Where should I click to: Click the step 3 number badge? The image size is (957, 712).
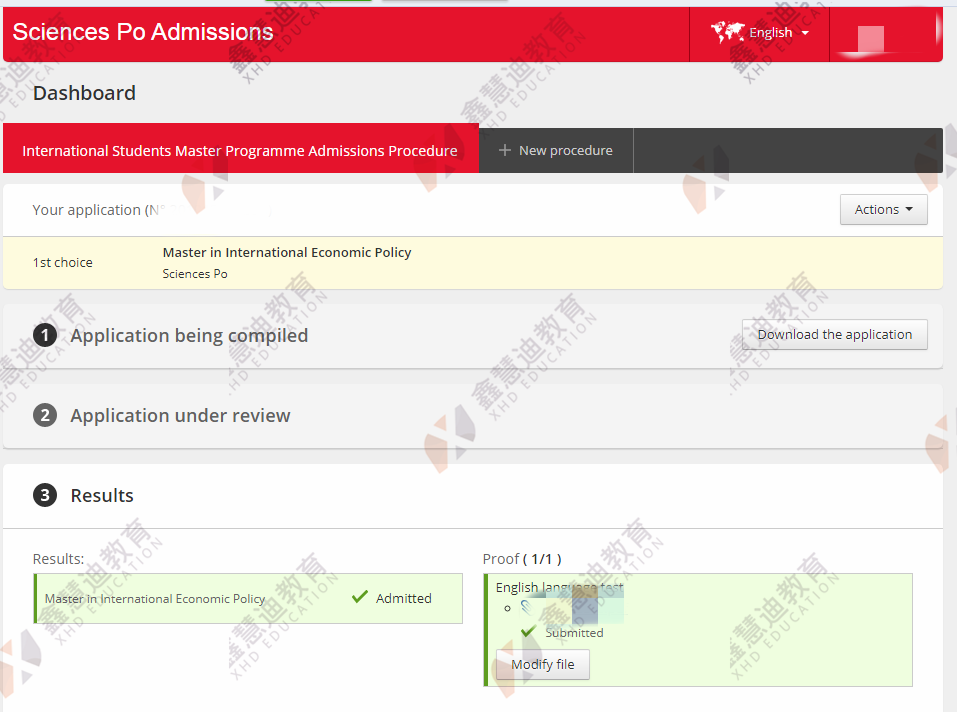click(45, 495)
